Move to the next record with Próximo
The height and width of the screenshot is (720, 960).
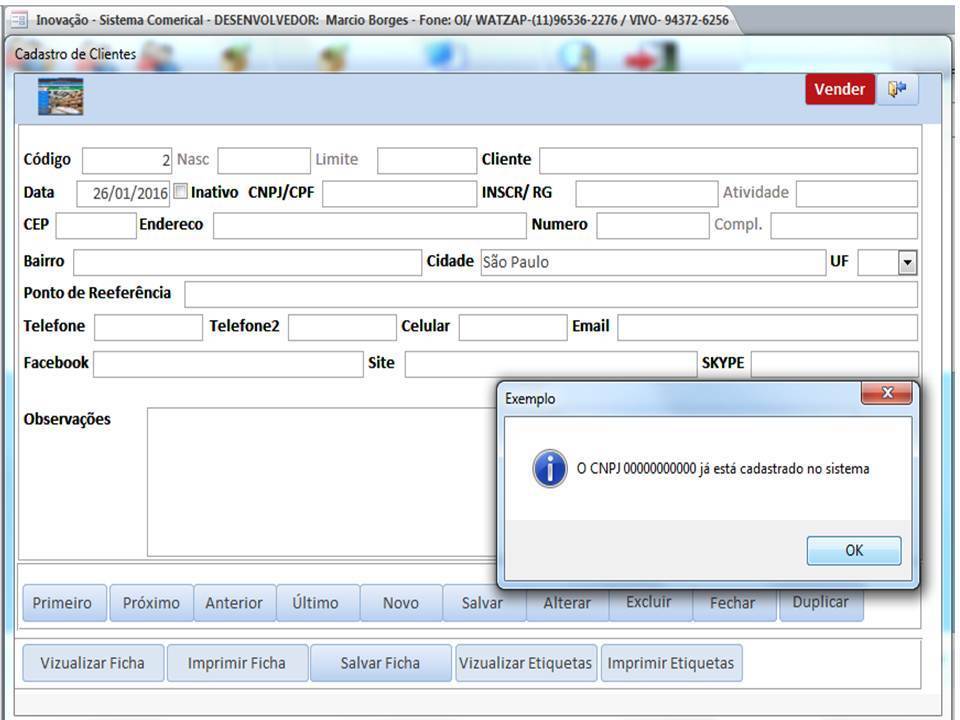(x=151, y=603)
